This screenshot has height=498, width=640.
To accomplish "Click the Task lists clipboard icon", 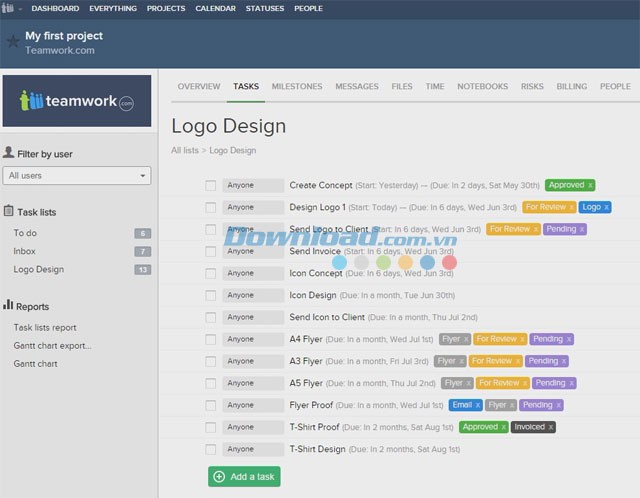I will (9, 211).
